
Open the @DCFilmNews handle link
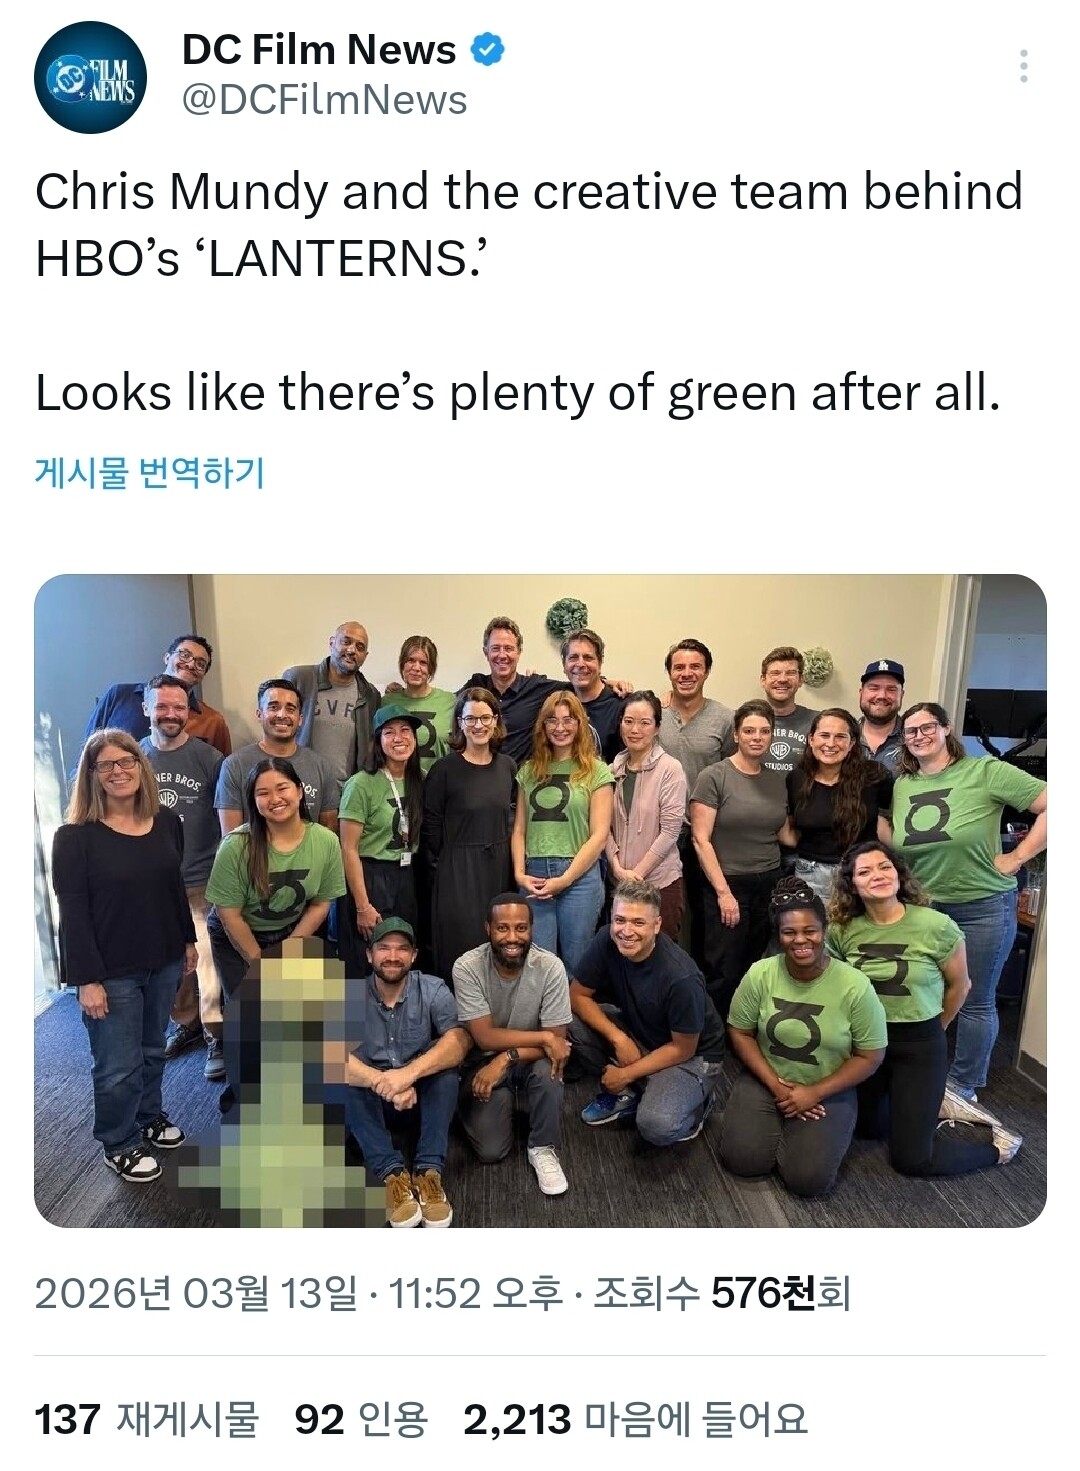click(324, 101)
